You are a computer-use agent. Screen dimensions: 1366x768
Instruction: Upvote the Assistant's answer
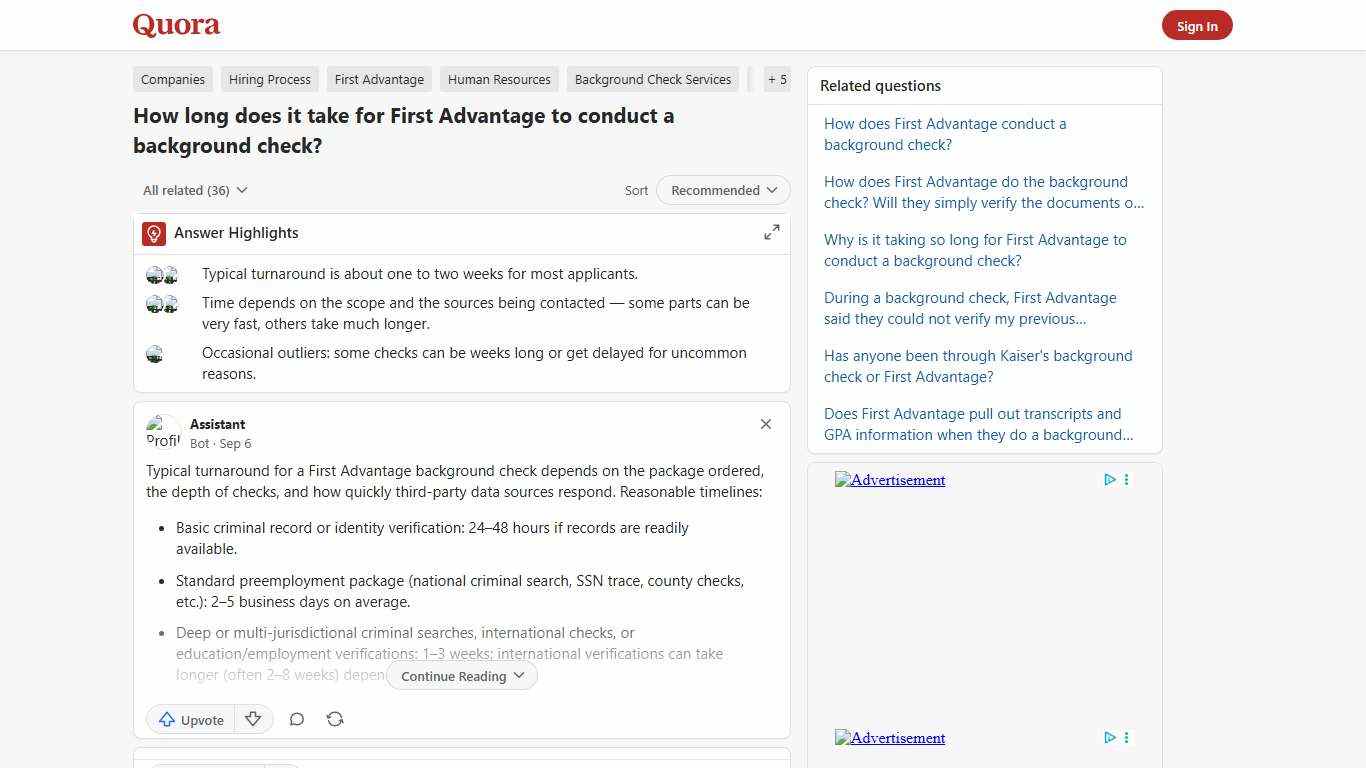190,719
